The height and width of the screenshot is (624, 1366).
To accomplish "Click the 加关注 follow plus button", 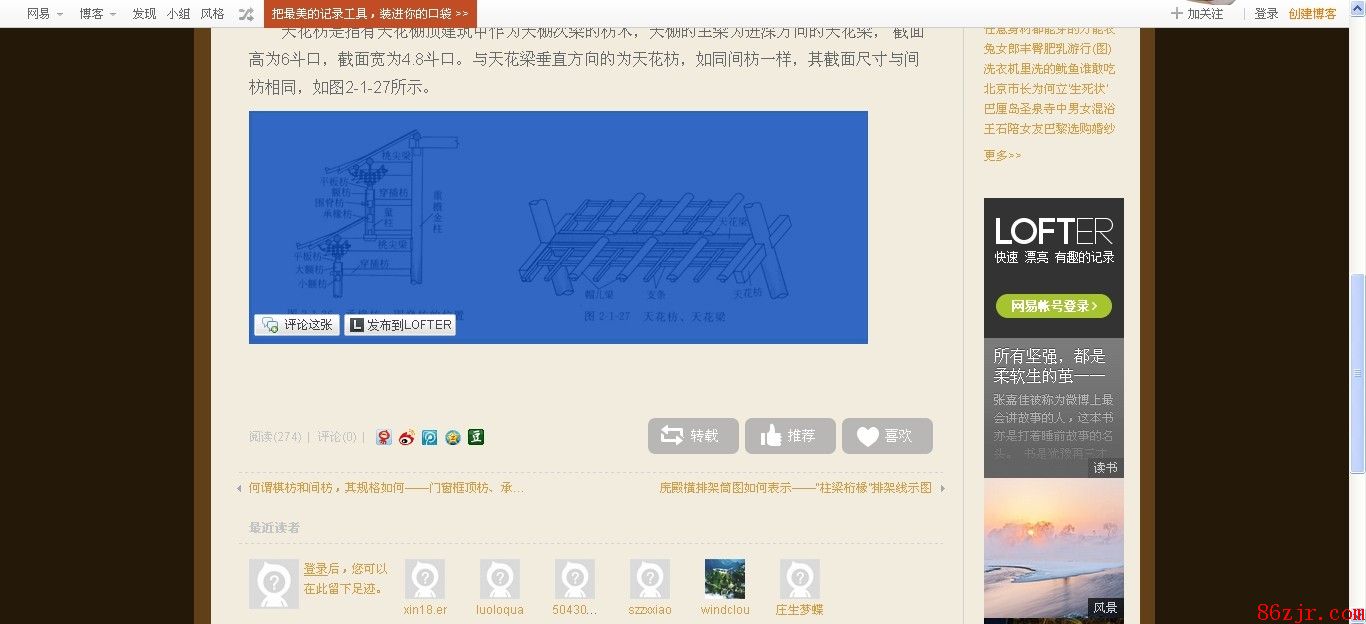I will pos(1197,14).
